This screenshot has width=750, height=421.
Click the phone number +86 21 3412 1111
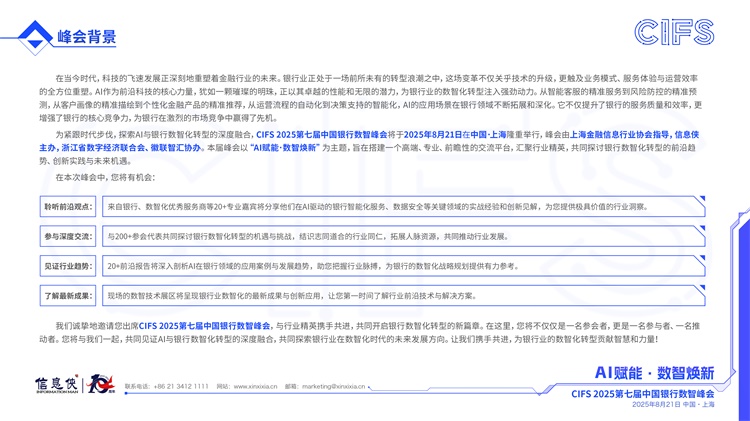(x=181, y=387)
